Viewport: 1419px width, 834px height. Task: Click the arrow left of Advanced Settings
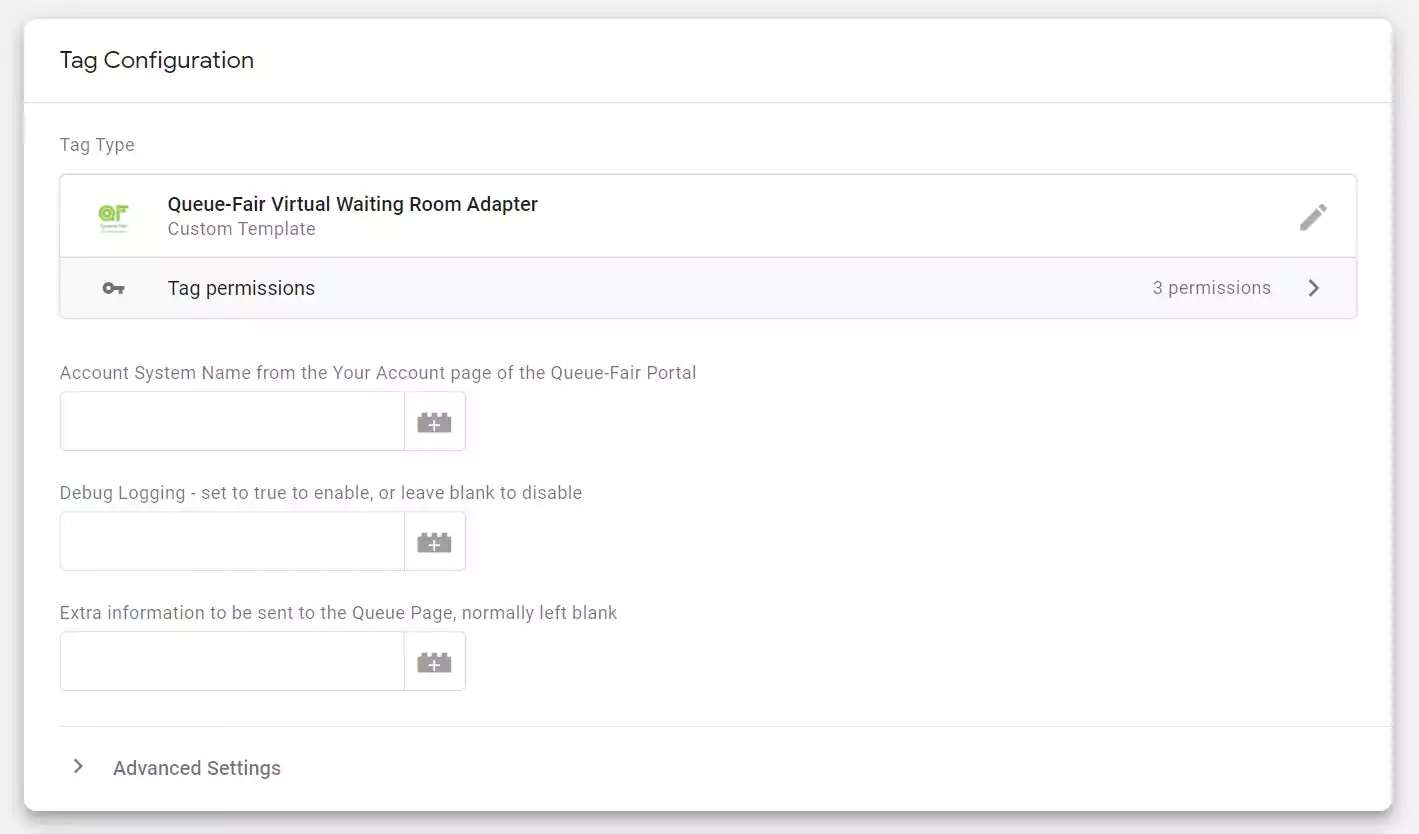[78, 766]
